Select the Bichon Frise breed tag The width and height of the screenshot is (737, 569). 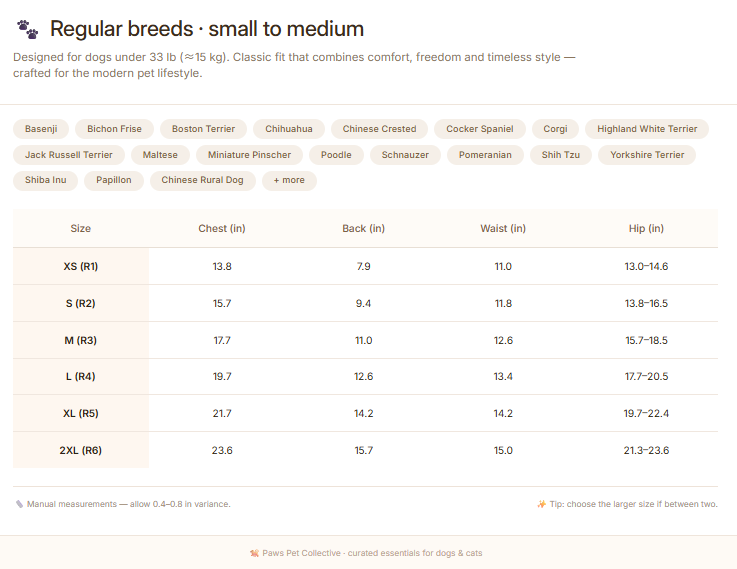[x=114, y=129]
